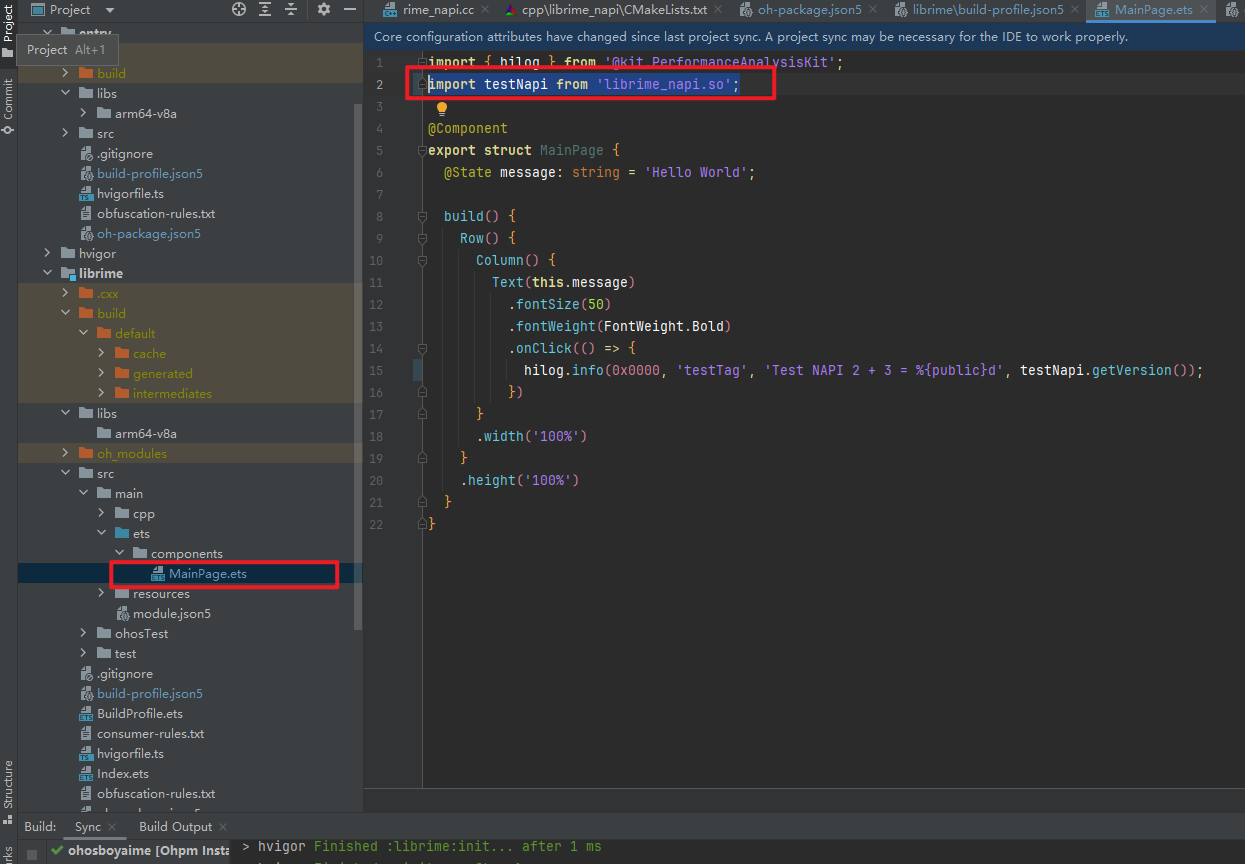This screenshot has height=864, width=1245.
Task: Collapse the main folder
Action: coord(84,494)
